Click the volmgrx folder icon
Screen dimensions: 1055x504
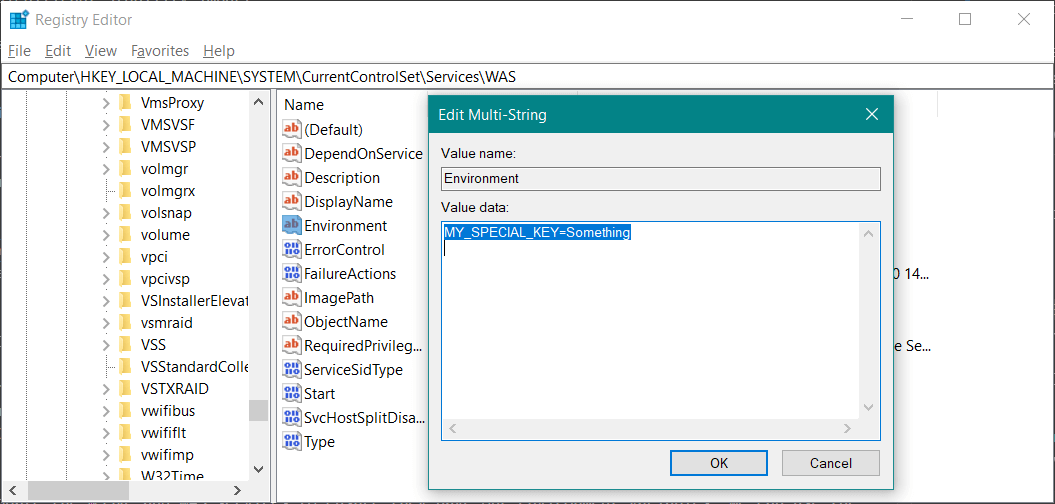coord(124,190)
